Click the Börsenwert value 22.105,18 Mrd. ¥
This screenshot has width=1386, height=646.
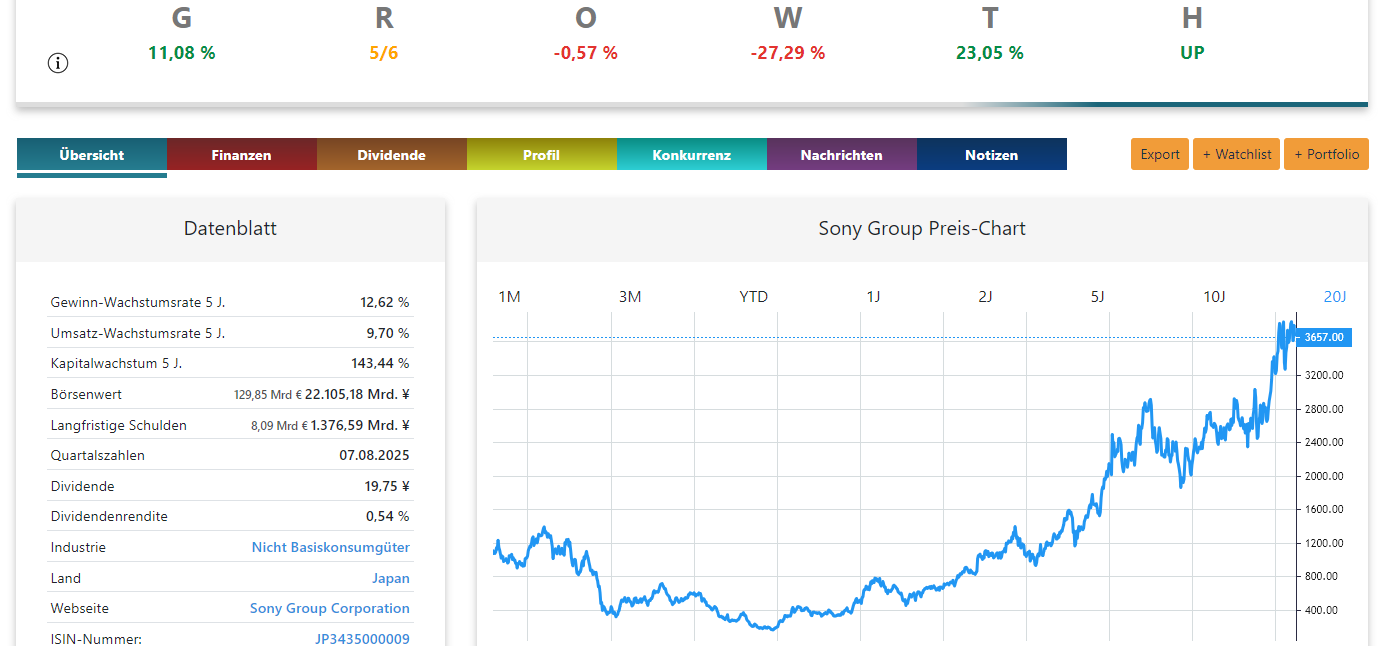(357, 394)
